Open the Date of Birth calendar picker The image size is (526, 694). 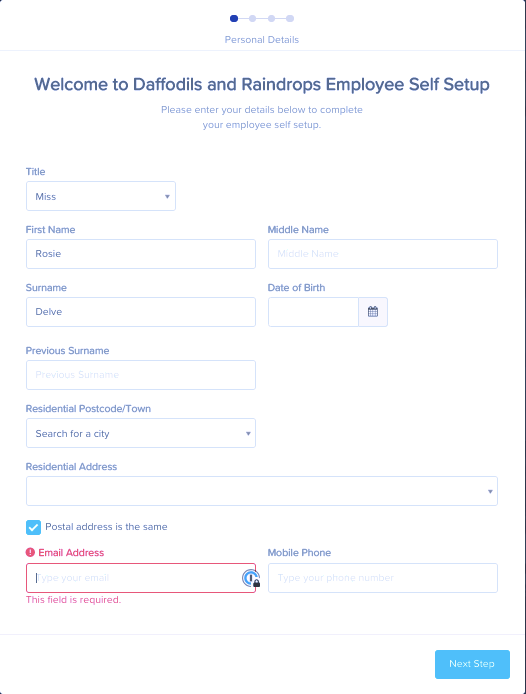pyautogui.click(x=373, y=312)
